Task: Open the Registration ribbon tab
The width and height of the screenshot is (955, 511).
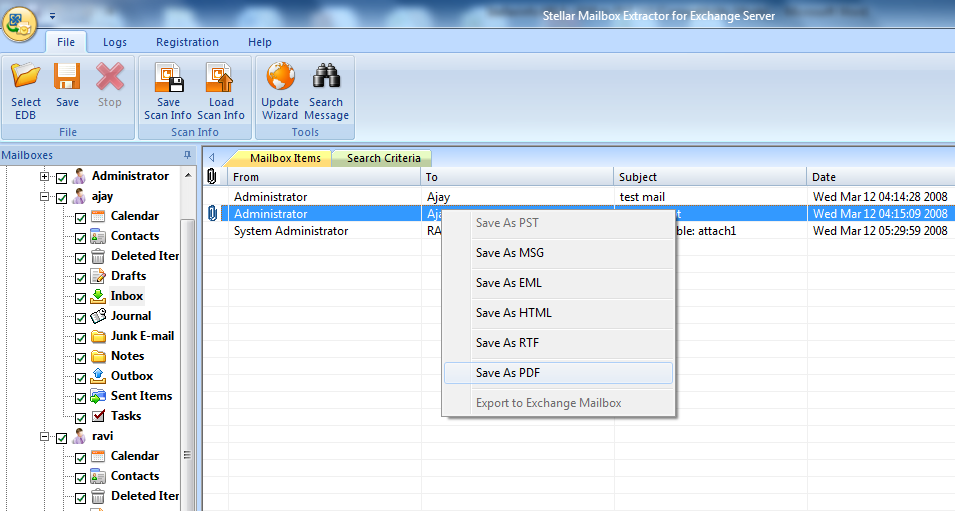Action: tap(187, 42)
